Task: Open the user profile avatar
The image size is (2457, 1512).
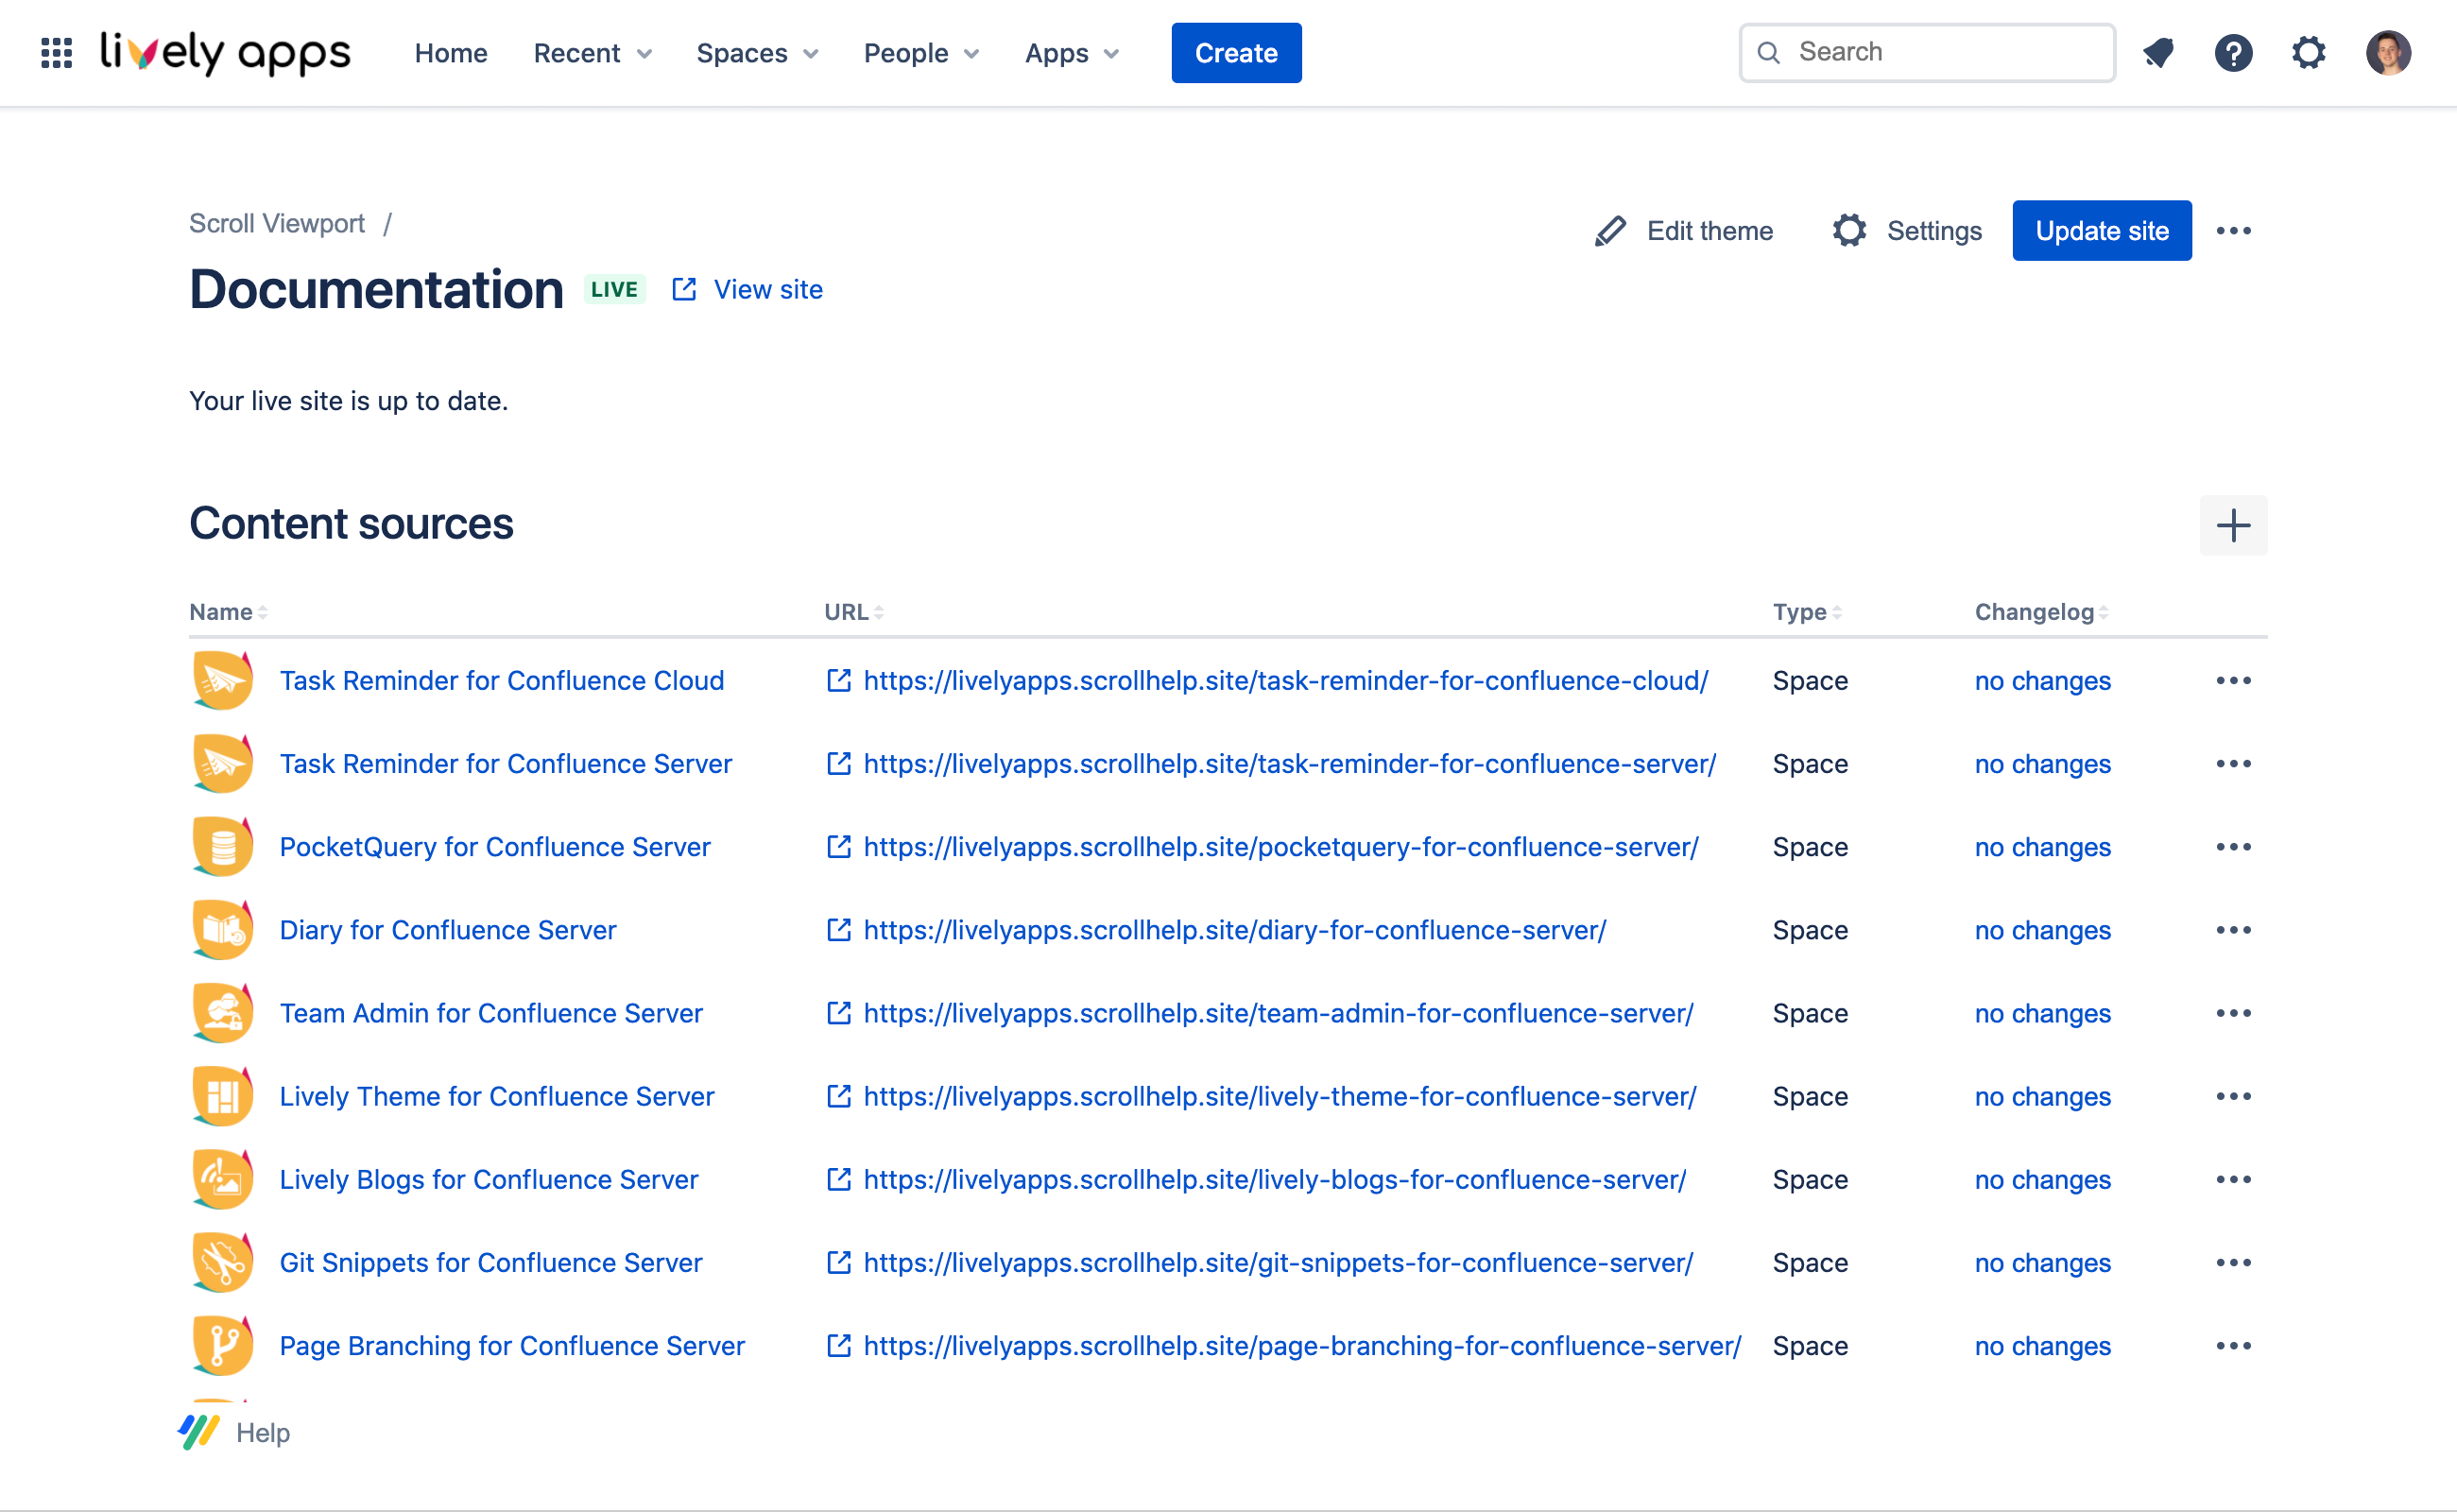Action: pyautogui.click(x=2388, y=53)
